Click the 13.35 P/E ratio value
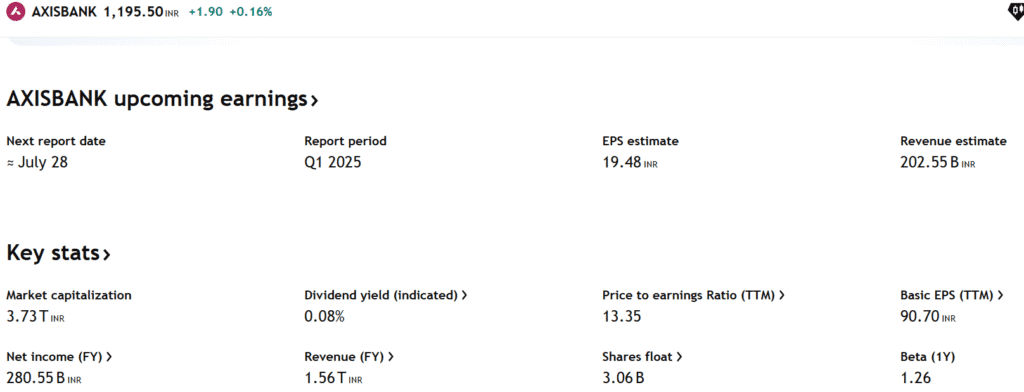This screenshot has width=1024, height=392. click(622, 317)
